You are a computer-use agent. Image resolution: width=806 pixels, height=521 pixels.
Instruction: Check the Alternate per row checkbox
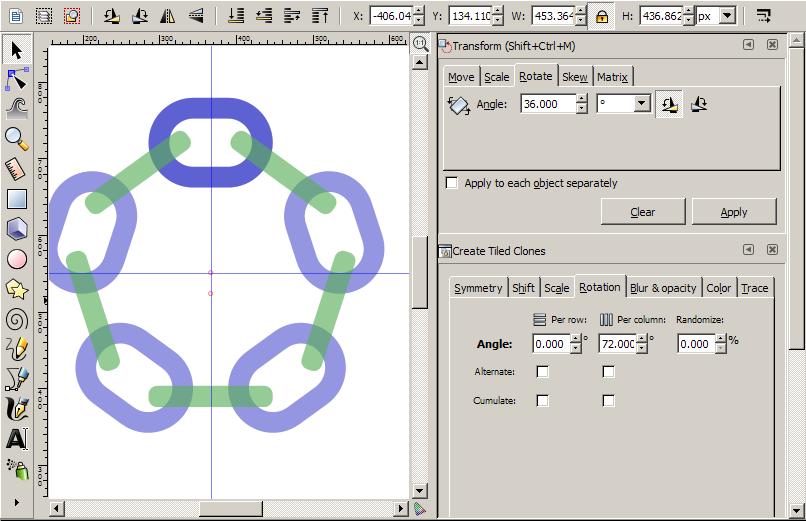pyautogui.click(x=542, y=372)
